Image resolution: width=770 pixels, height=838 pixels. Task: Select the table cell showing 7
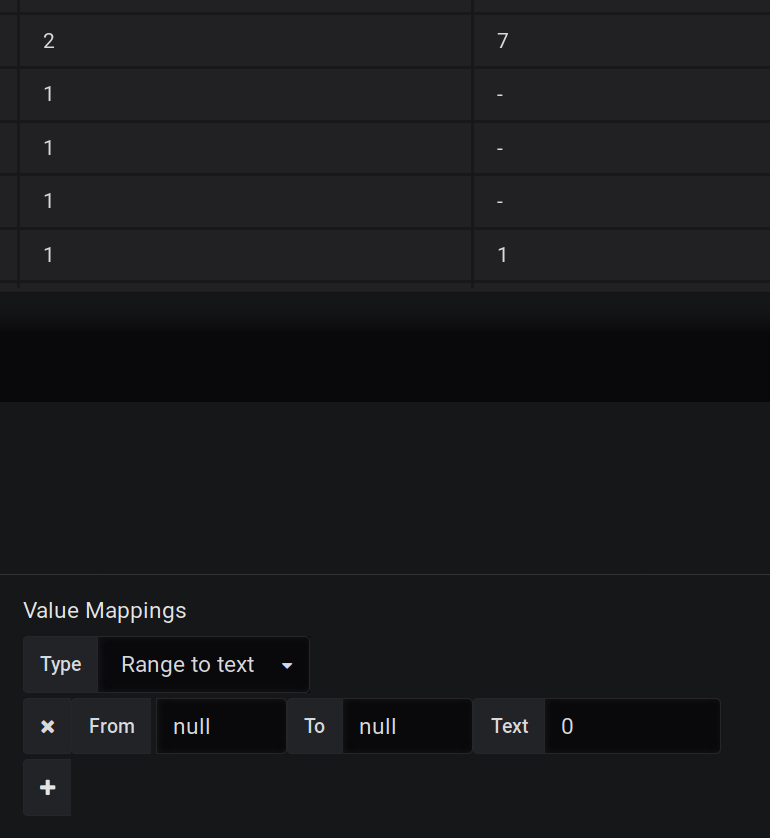[x=500, y=41]
